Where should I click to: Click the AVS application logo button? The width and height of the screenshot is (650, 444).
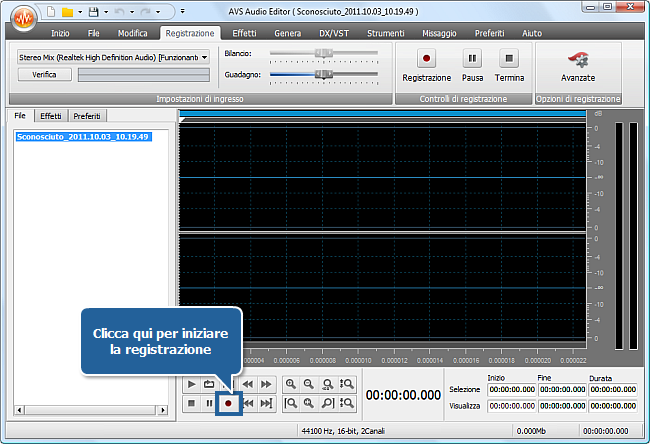pos(21,18)
